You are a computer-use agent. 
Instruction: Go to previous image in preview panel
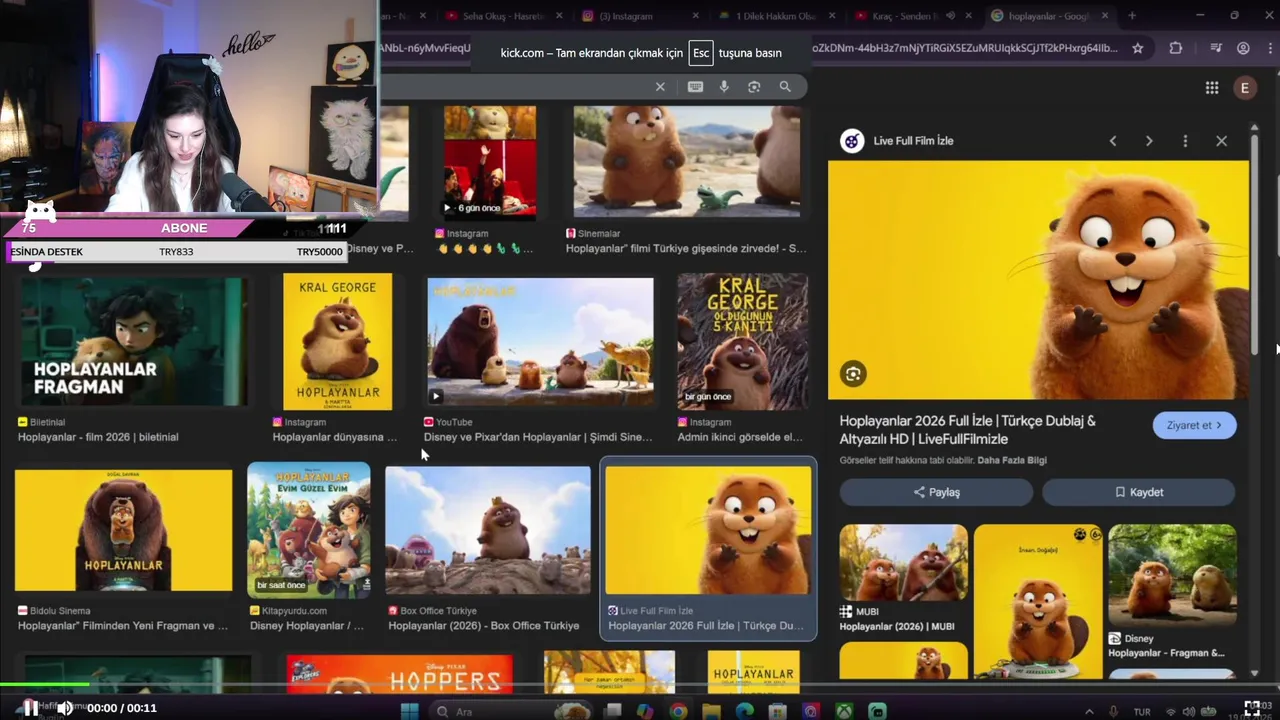[x=1113, y=141]
